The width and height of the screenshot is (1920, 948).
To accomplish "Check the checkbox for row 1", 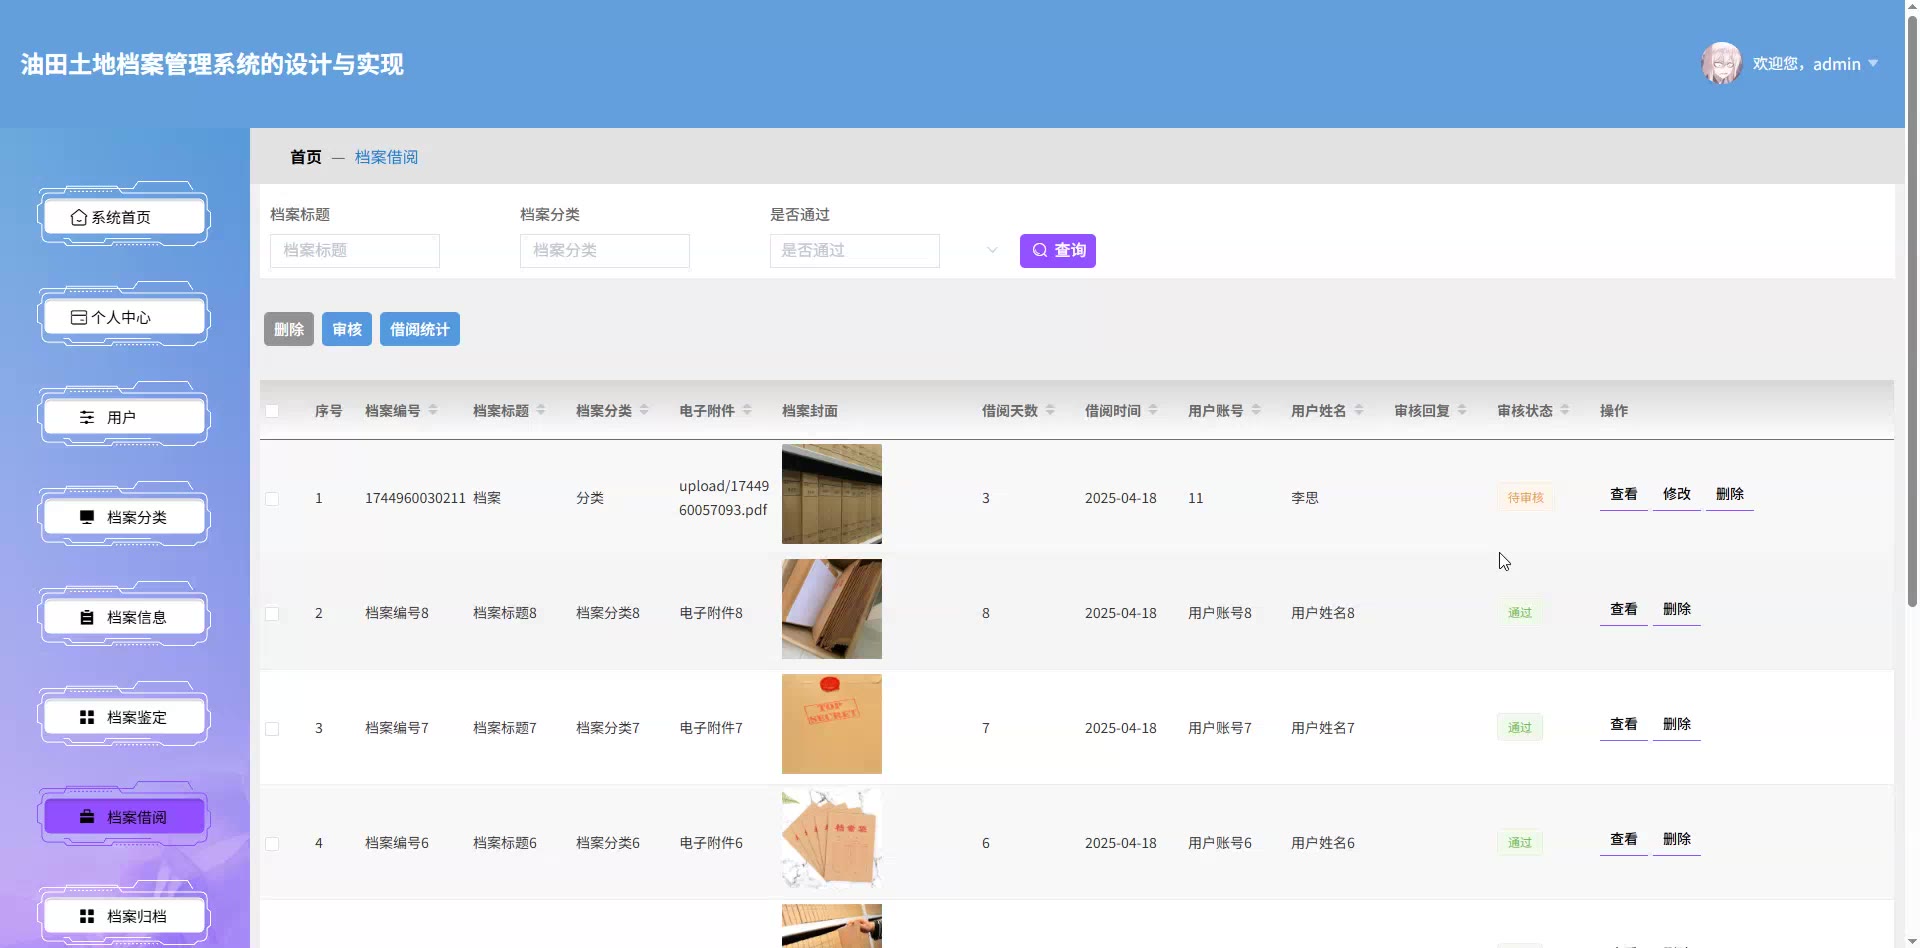I will [x=272, y=499].
